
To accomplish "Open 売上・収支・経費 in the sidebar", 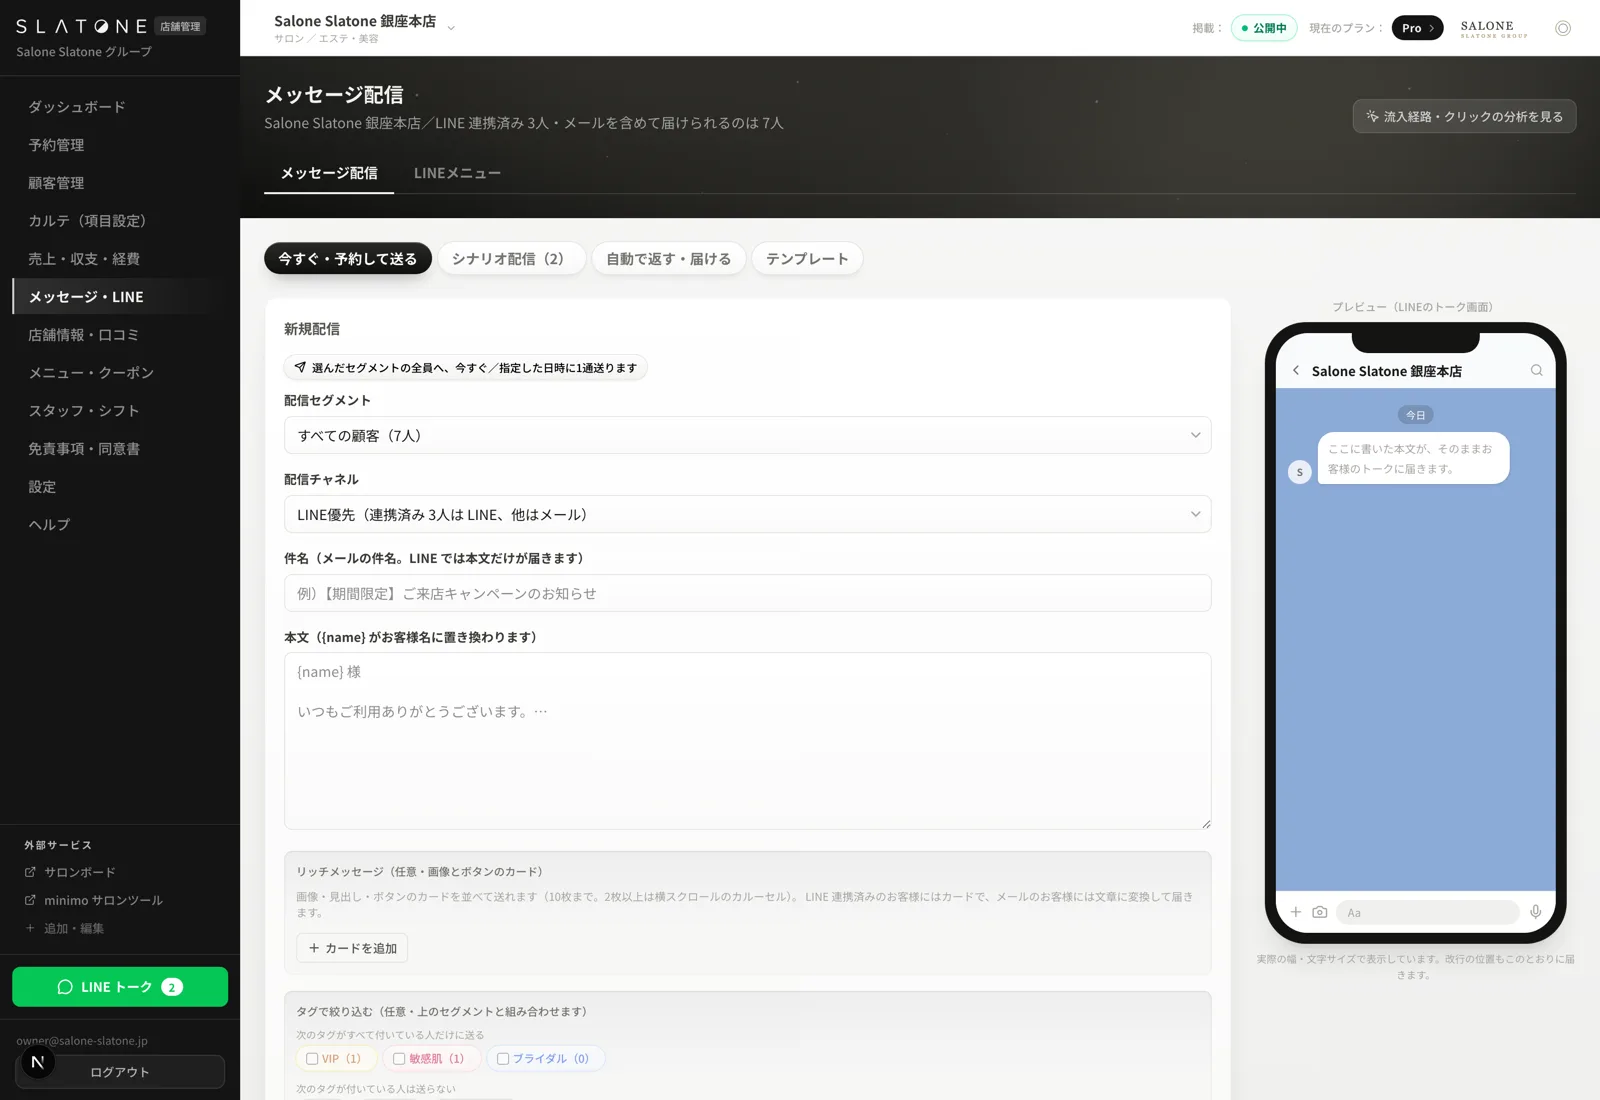I will (119, 259).
